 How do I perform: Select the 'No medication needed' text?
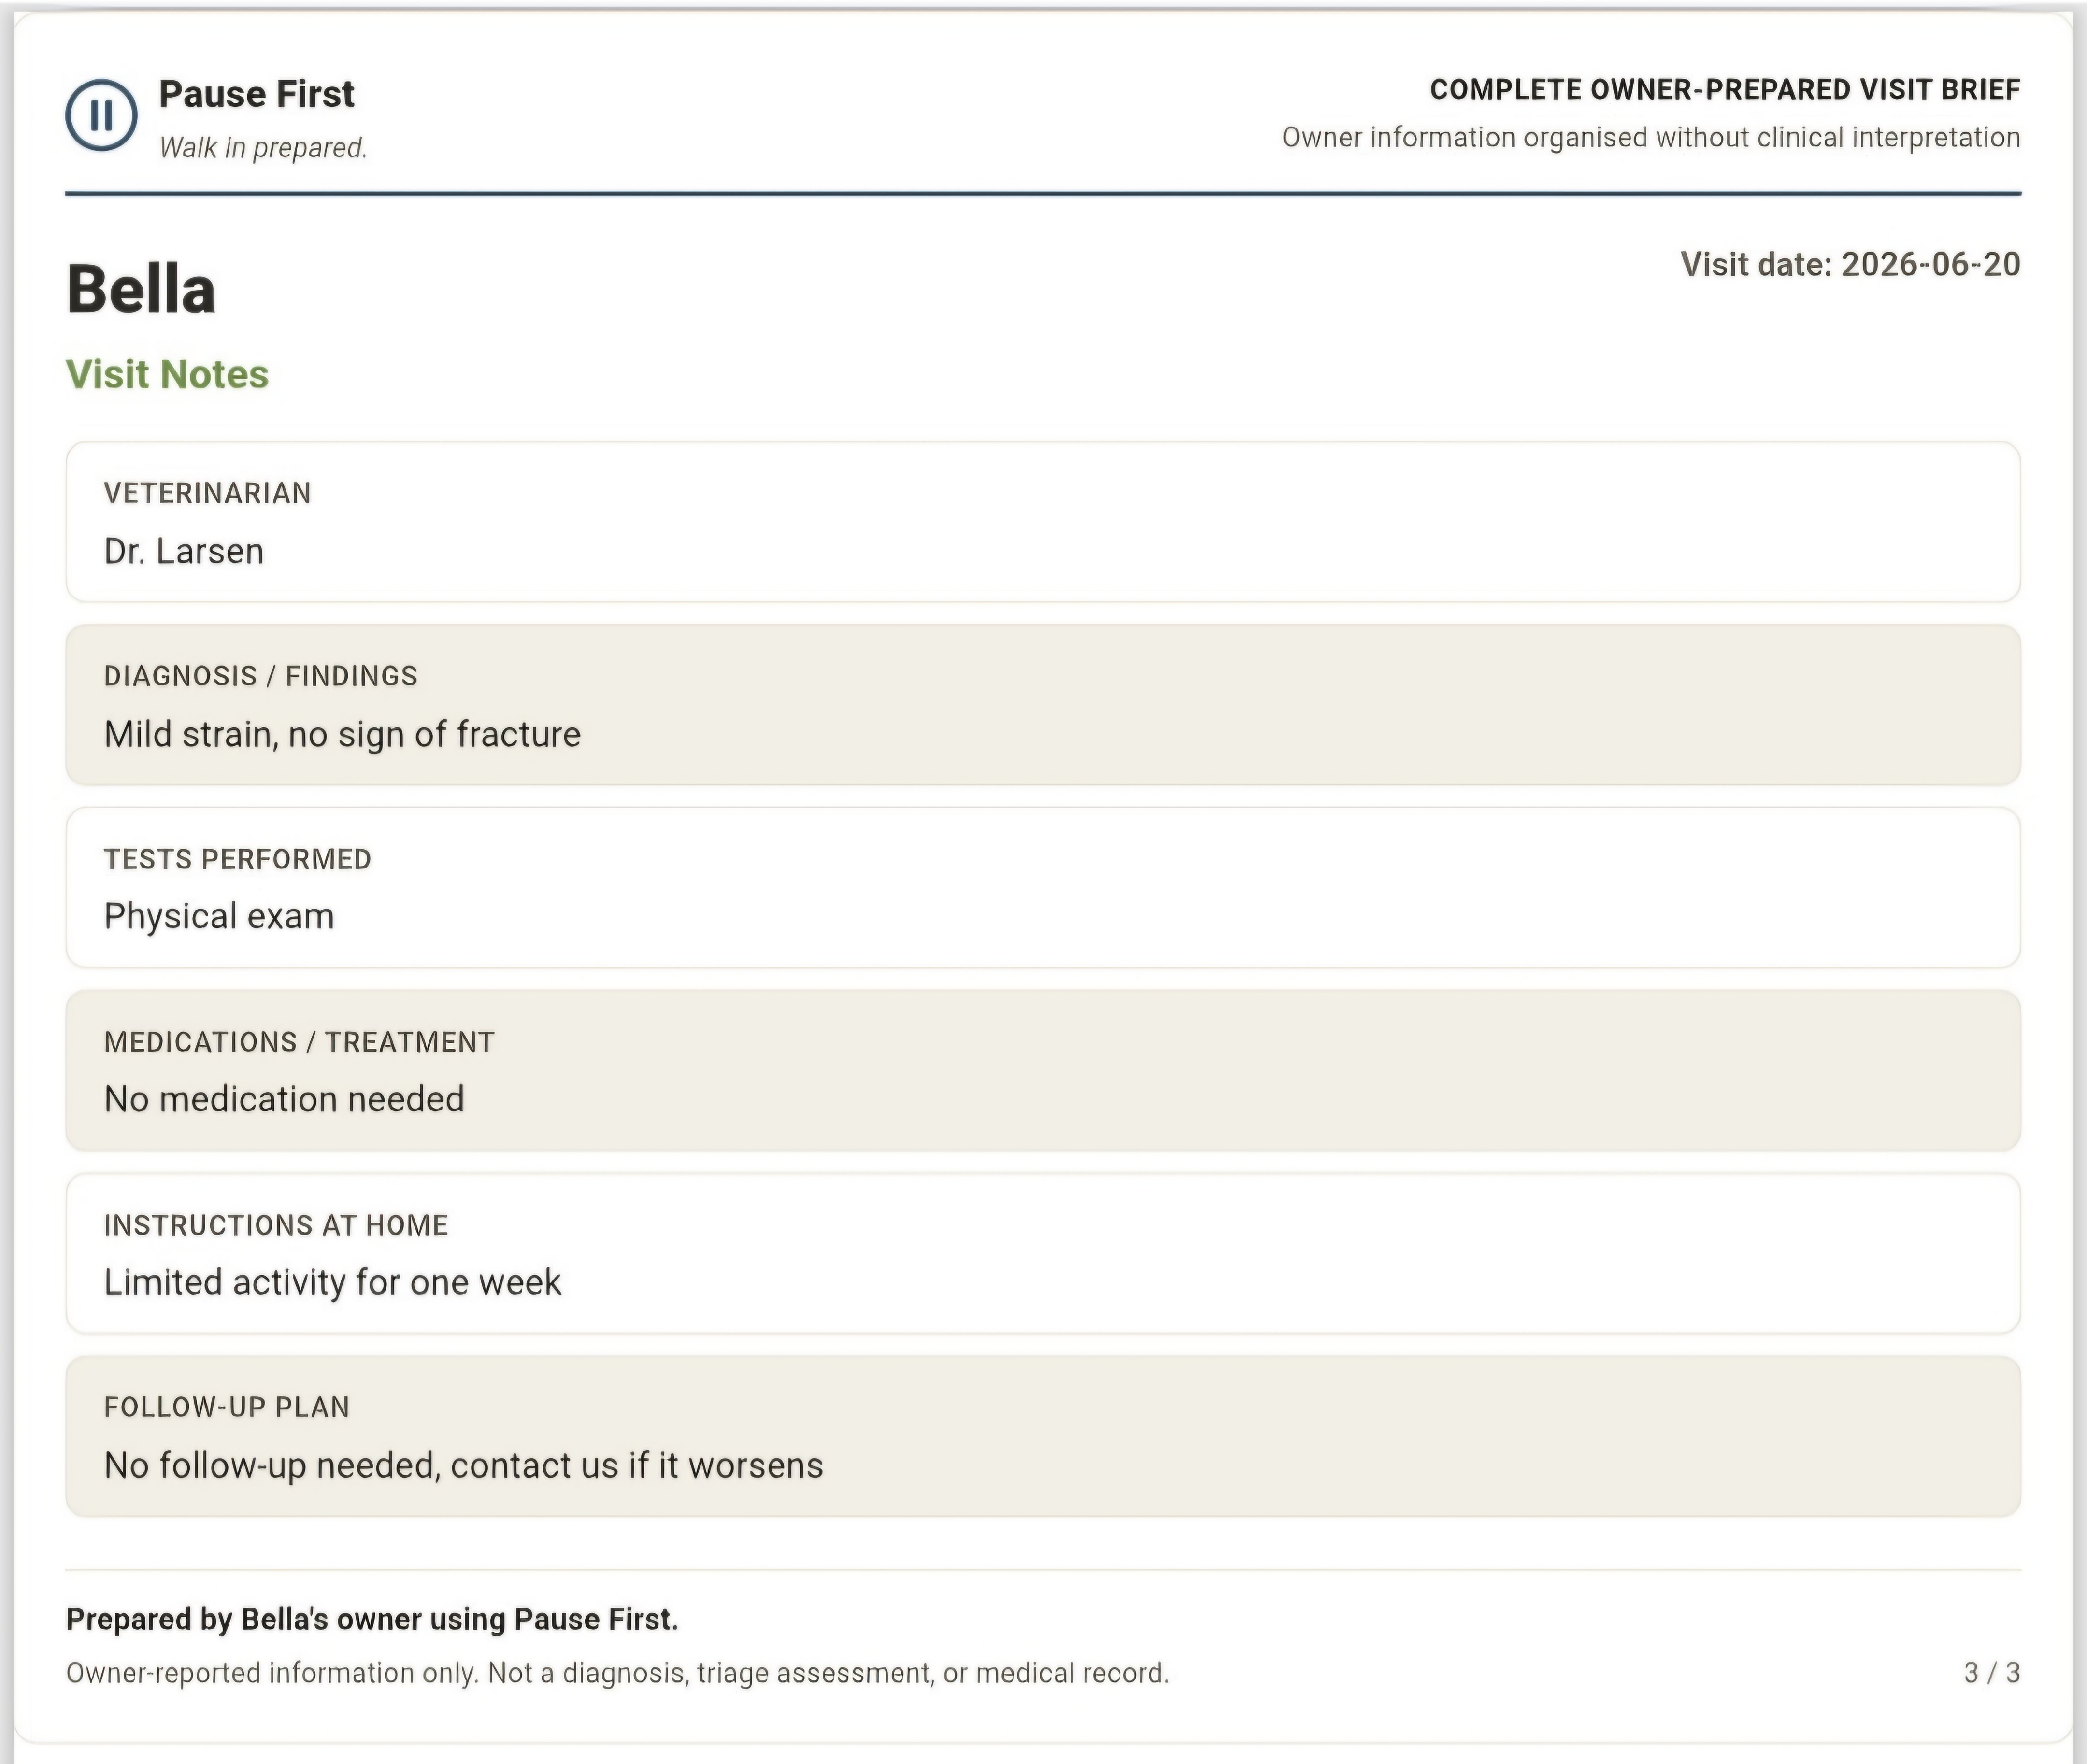pos(284,1099)
